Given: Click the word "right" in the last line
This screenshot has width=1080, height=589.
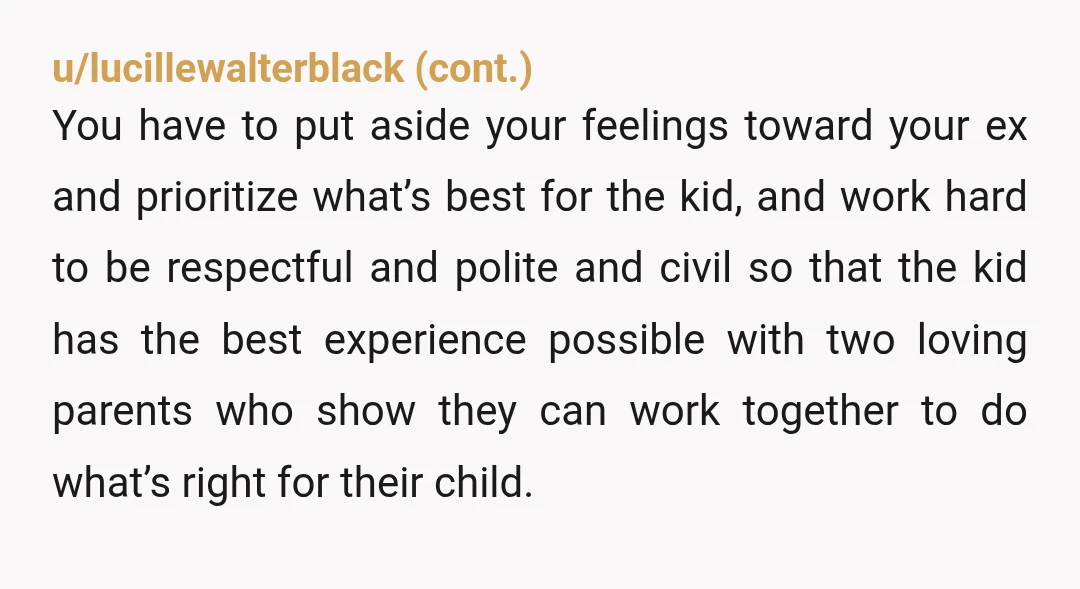Looking at the screenshot, I should click(224, 483).
